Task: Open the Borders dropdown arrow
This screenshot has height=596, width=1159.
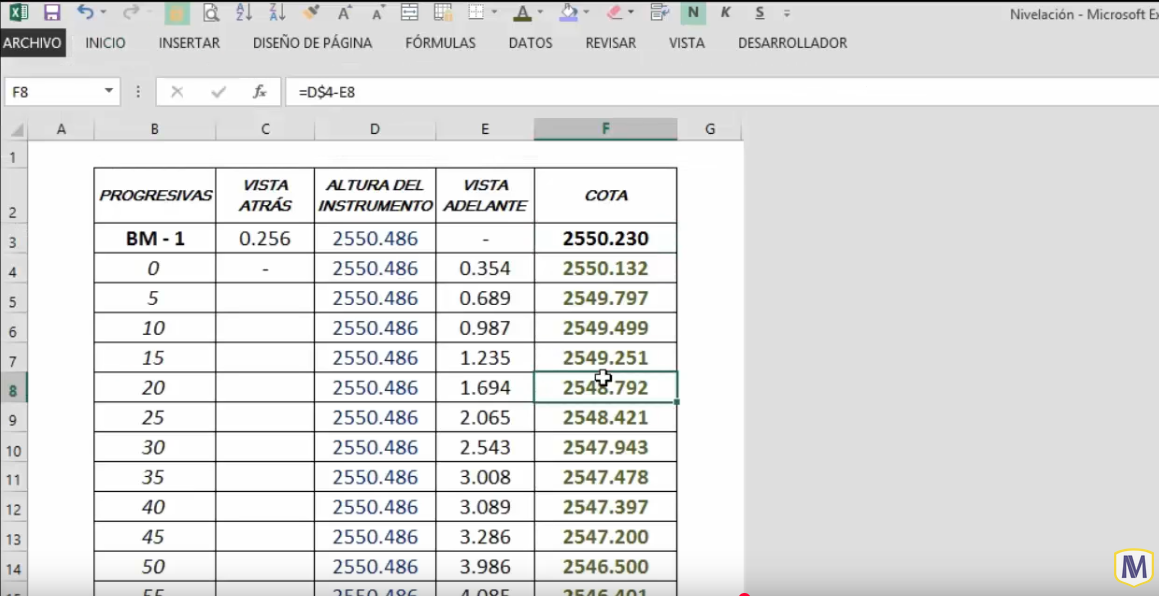Action: pyautogui.click(x=493, y=13)
